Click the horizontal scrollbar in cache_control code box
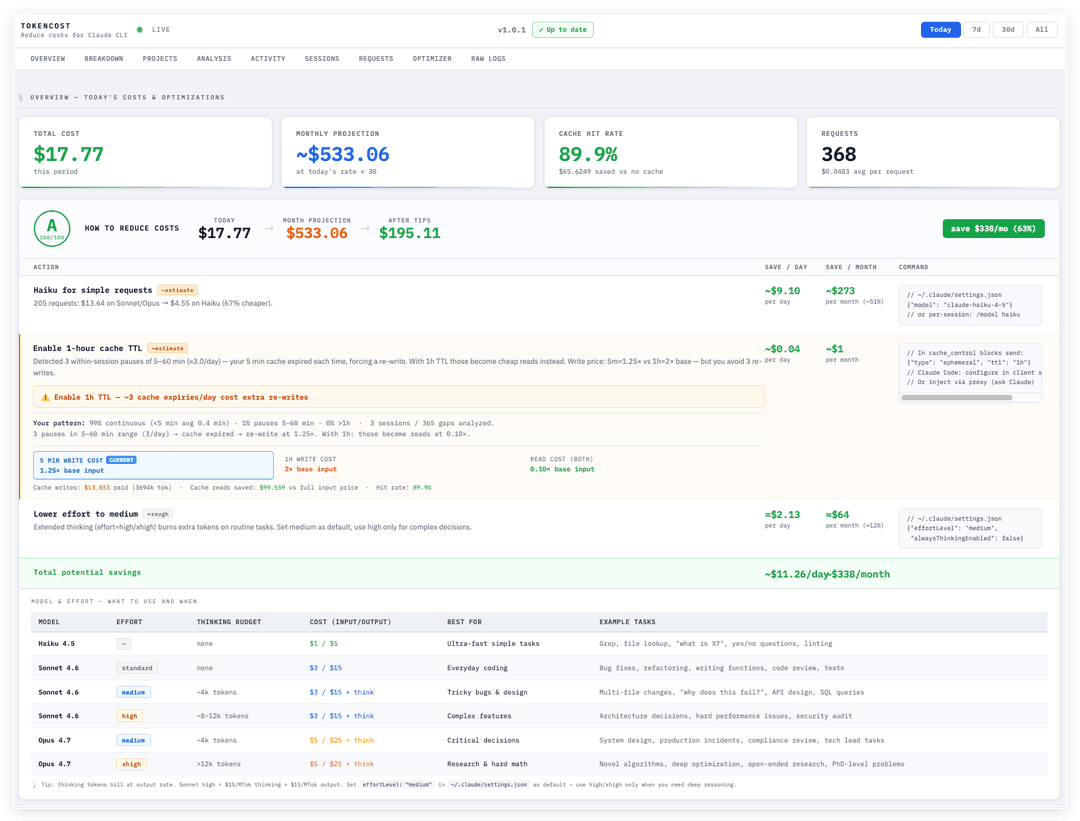 tap(957, 397)
